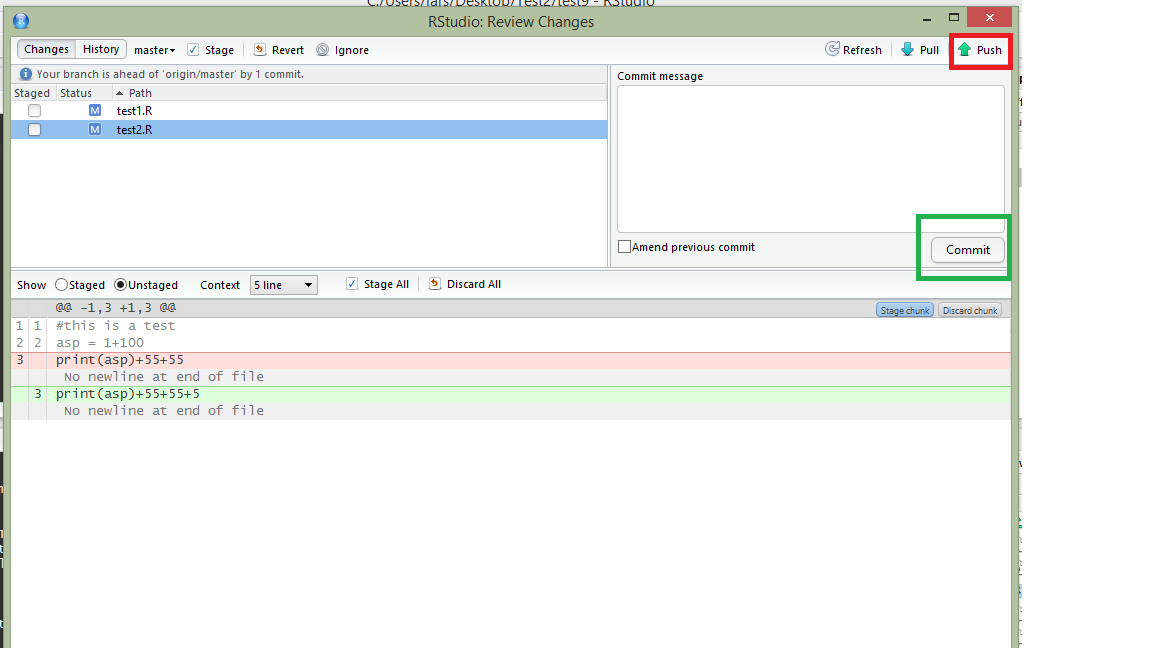1152x648 pixels.
Task: Open the Context 5 line dropdown
Action: (284, 284)
